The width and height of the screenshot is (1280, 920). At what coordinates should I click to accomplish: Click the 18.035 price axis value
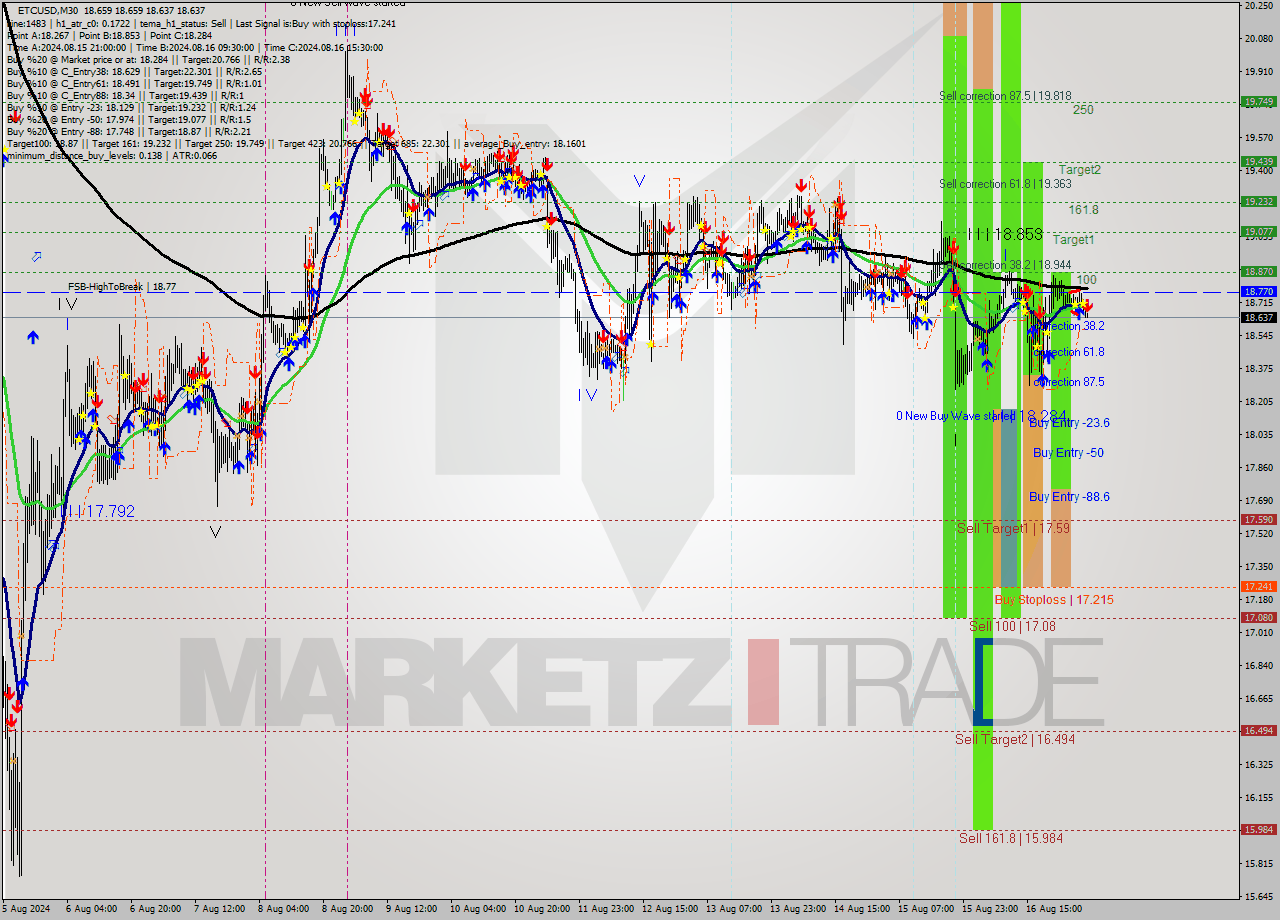coord(1258,435)
